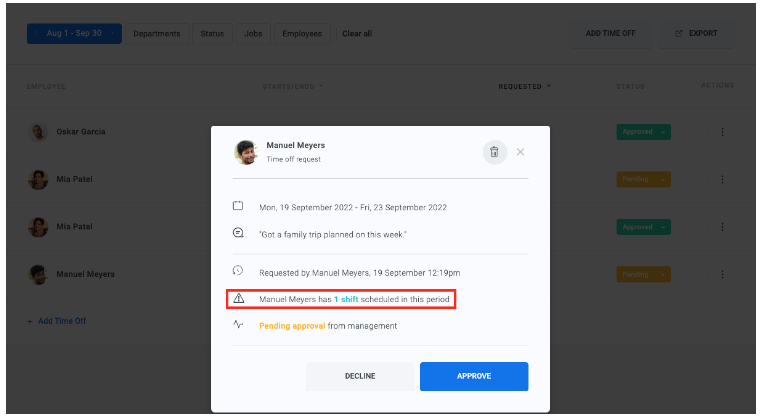Open actions menu for Oskar Garcia
Screen dimensions: 762x419
click(722, 132)
